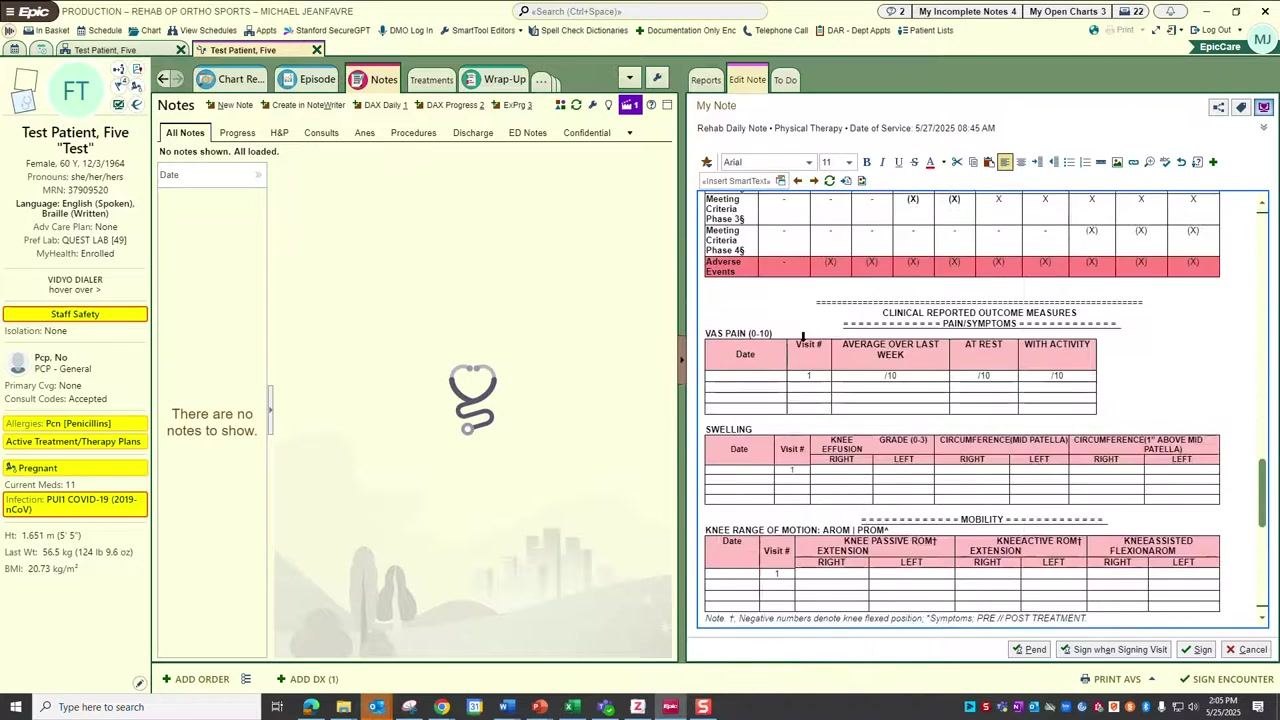Screen dimensions: 1280x720
Task: Click the Insert SmartText field
Action: [737, 181]
